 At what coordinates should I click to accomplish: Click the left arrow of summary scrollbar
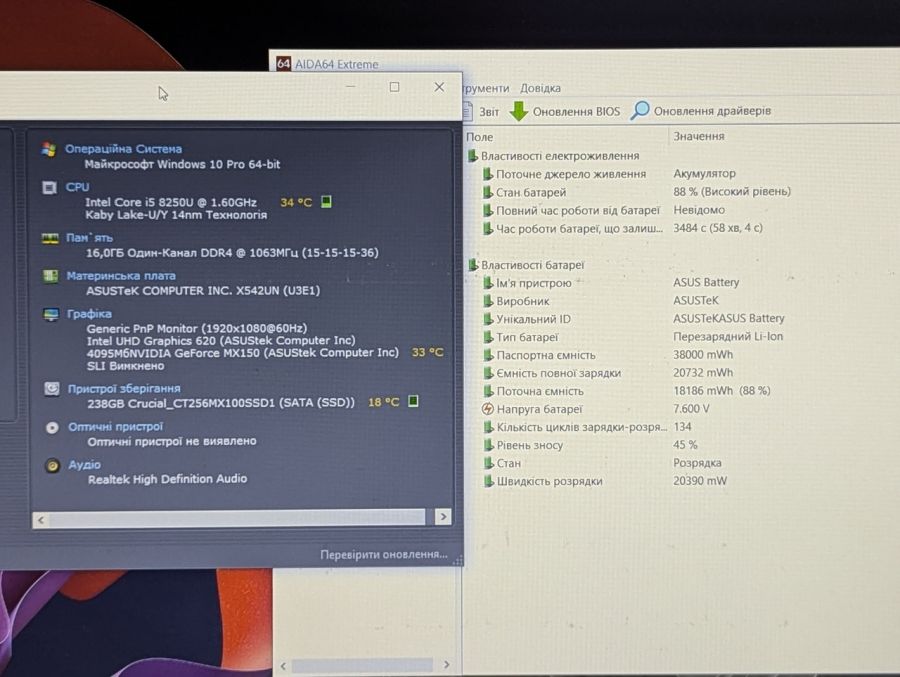click(x=40, y=520)
